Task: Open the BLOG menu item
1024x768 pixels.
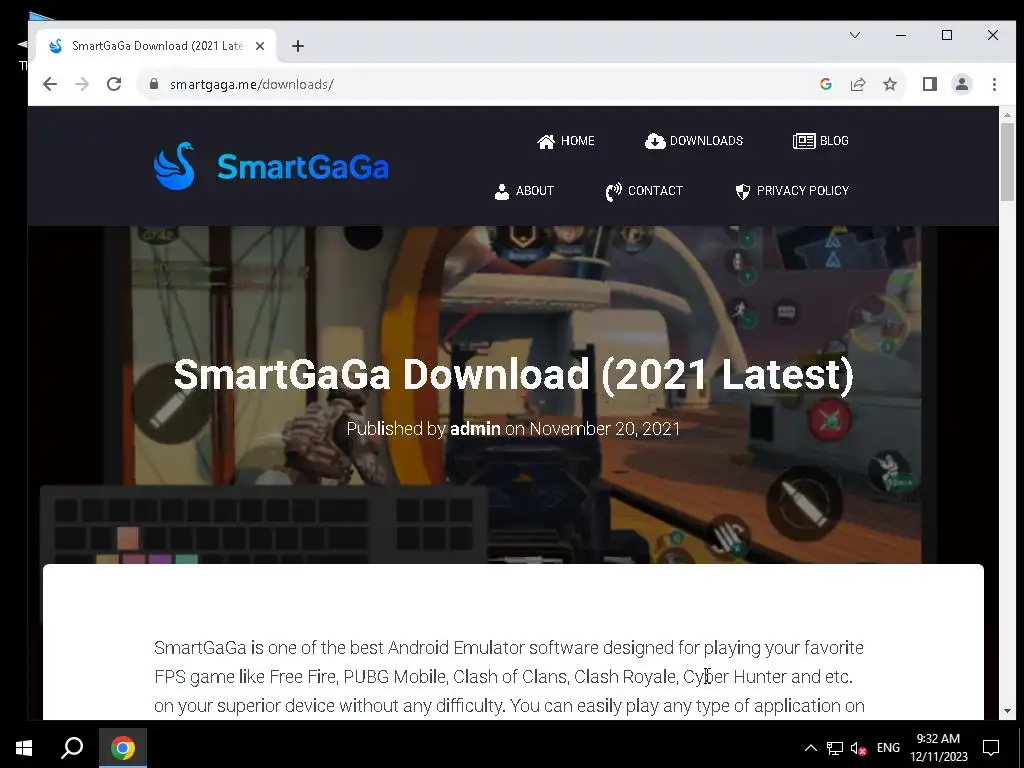Action: click(x=821, y=141)
